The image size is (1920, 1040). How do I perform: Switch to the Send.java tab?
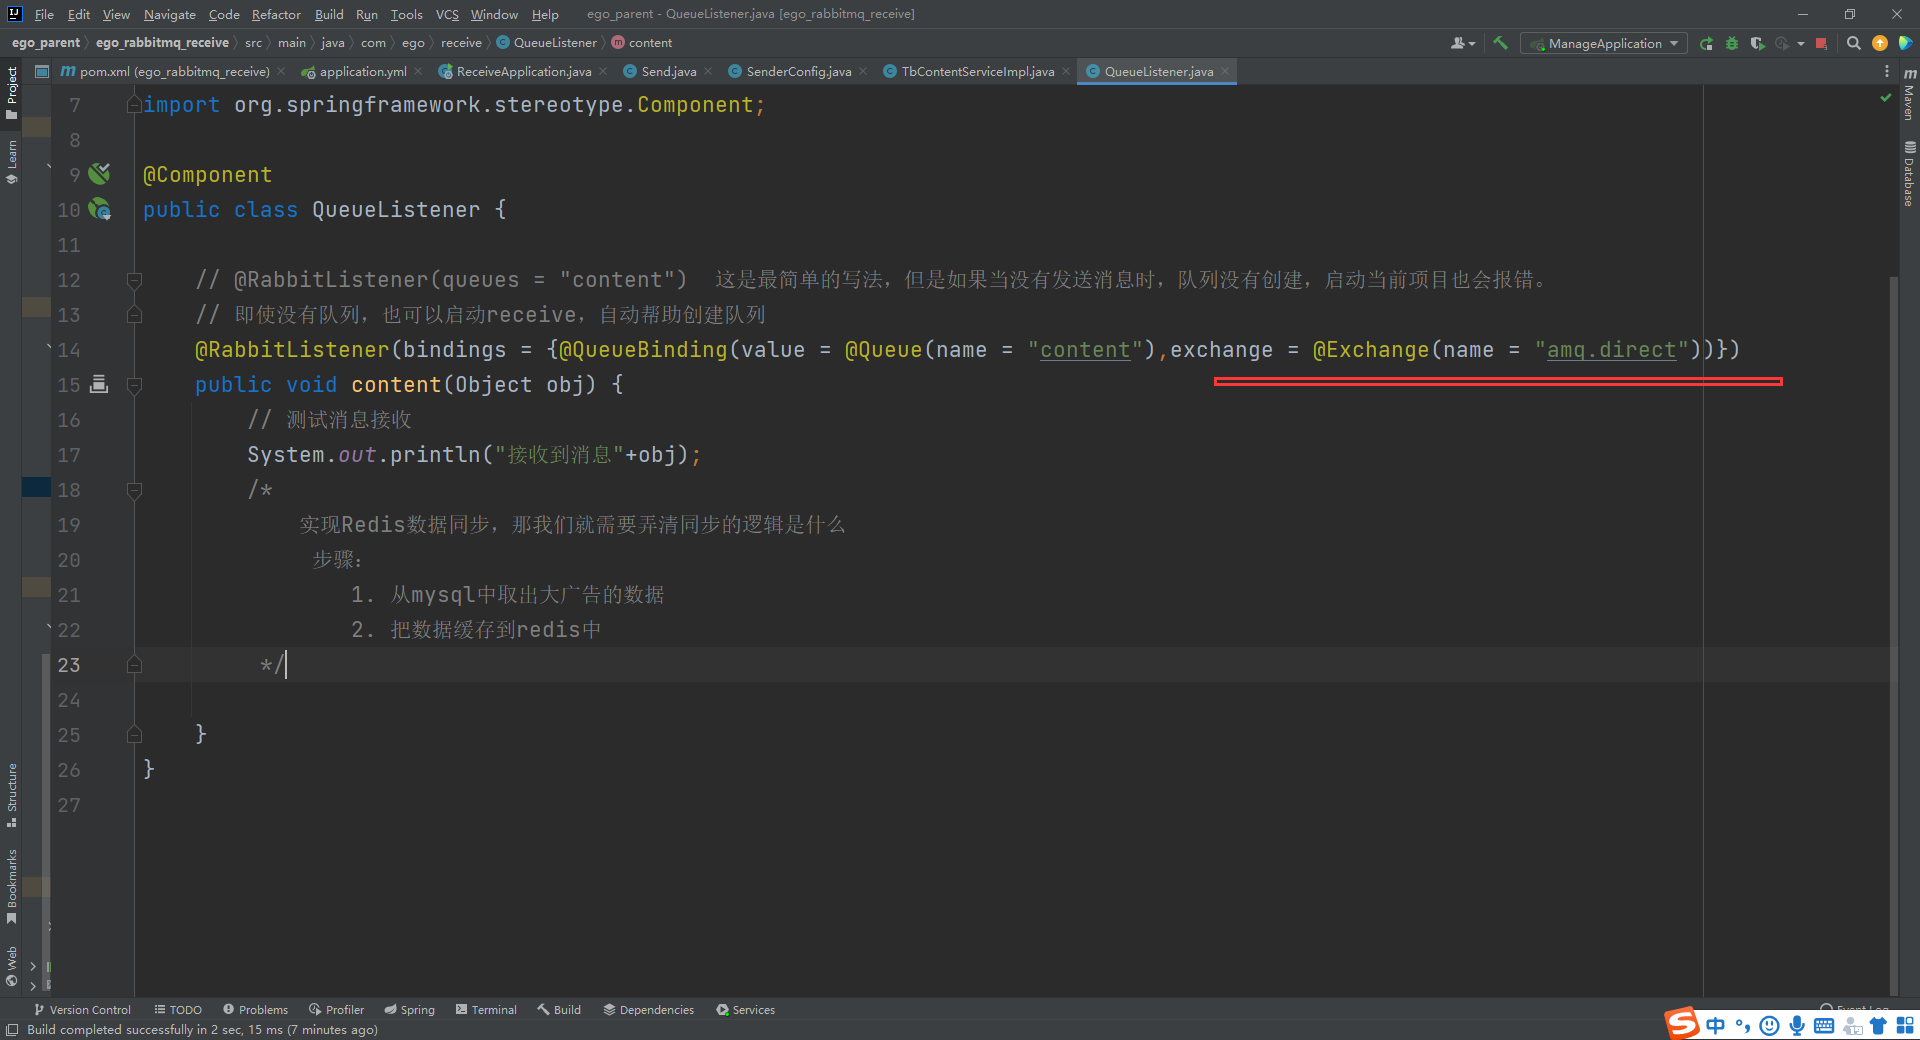pyautogui.click(x=668, y=72)
